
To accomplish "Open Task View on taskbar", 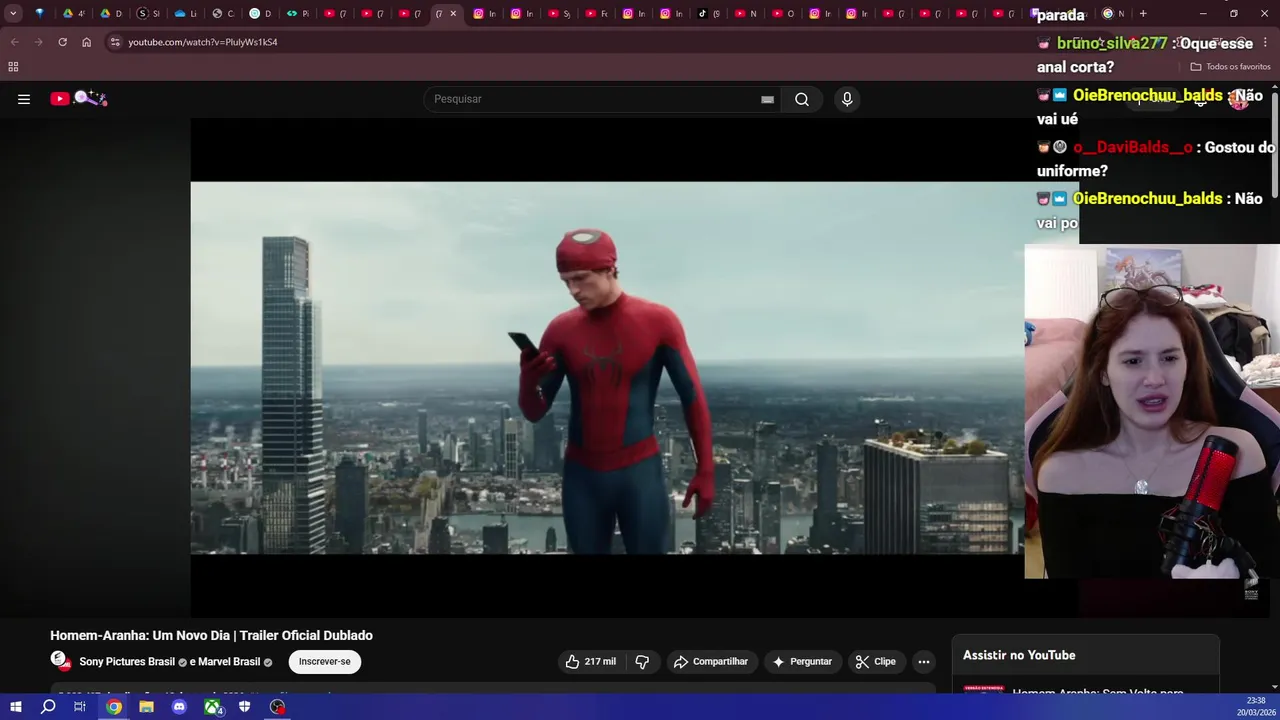I will [x=80, y=707].
